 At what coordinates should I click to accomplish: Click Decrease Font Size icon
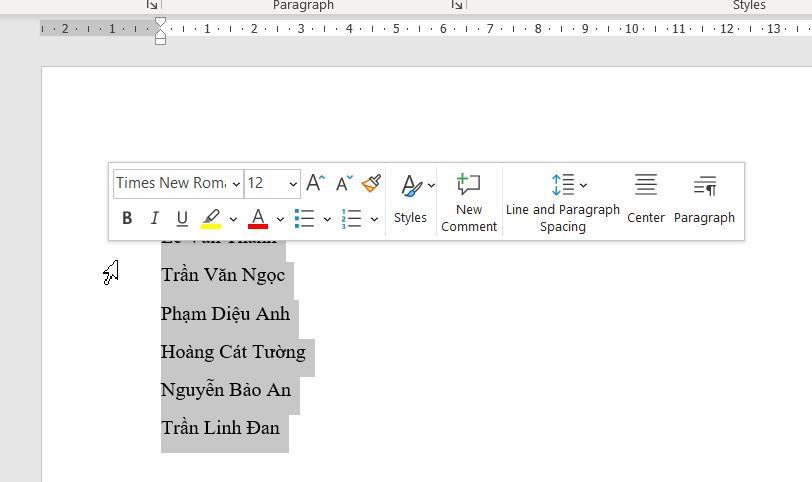click(344, 183)
